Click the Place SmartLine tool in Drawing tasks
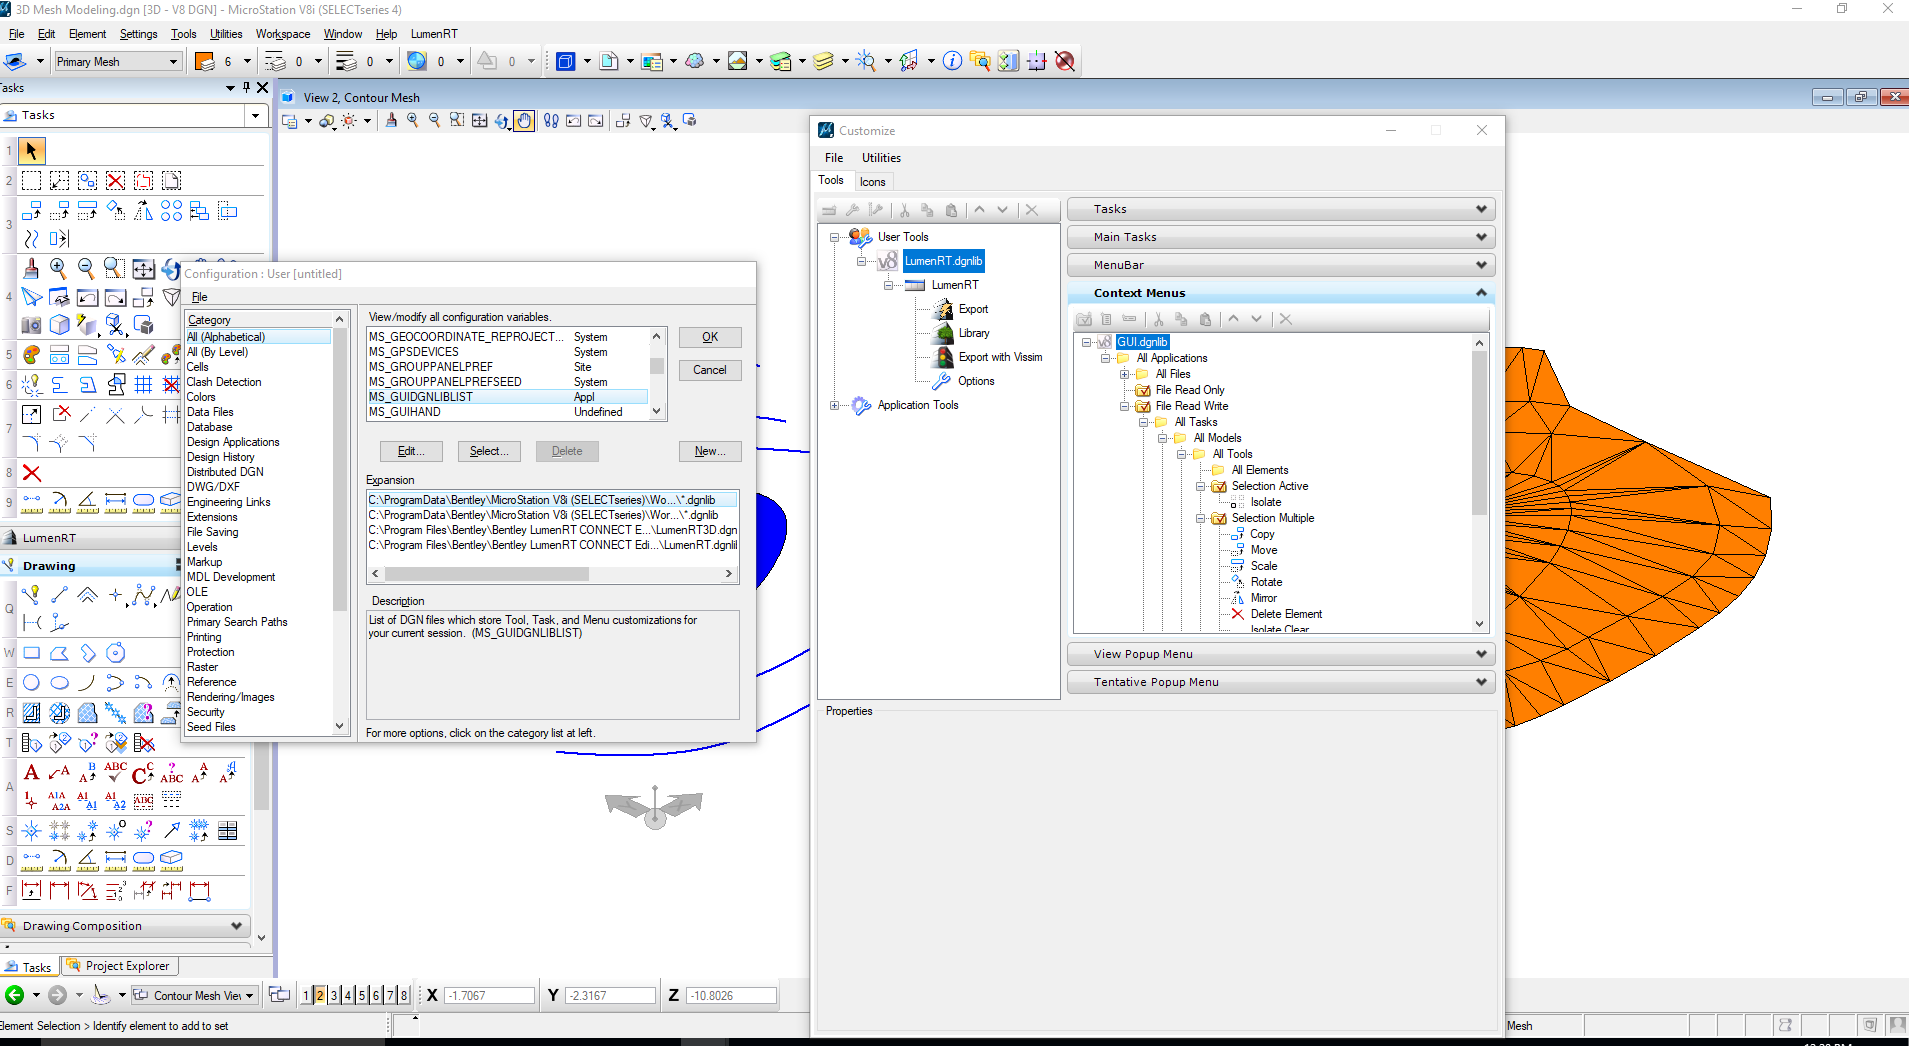 [x=32, y=596]
